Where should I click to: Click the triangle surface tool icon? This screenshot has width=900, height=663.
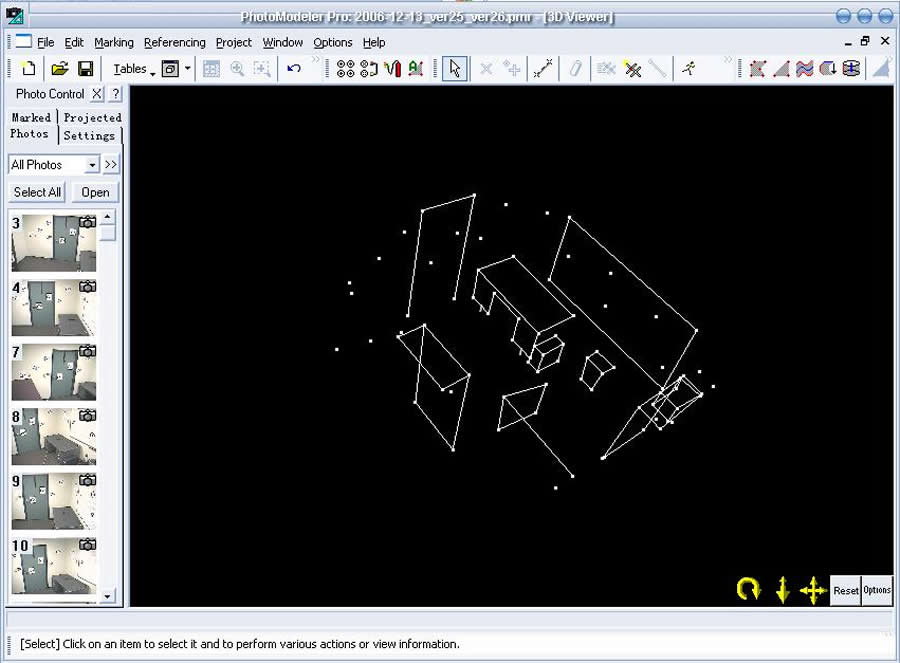[x=781, y=69]
